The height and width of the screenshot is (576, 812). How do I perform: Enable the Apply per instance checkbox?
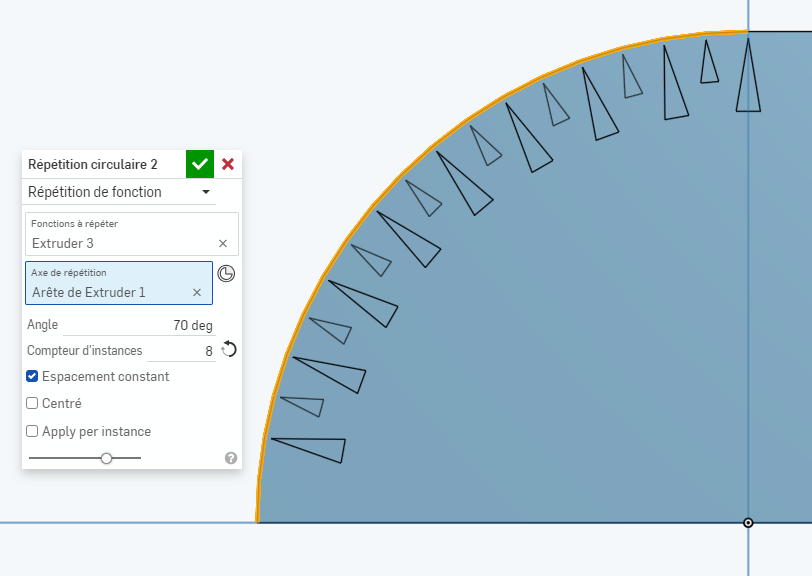pos(32,432)
